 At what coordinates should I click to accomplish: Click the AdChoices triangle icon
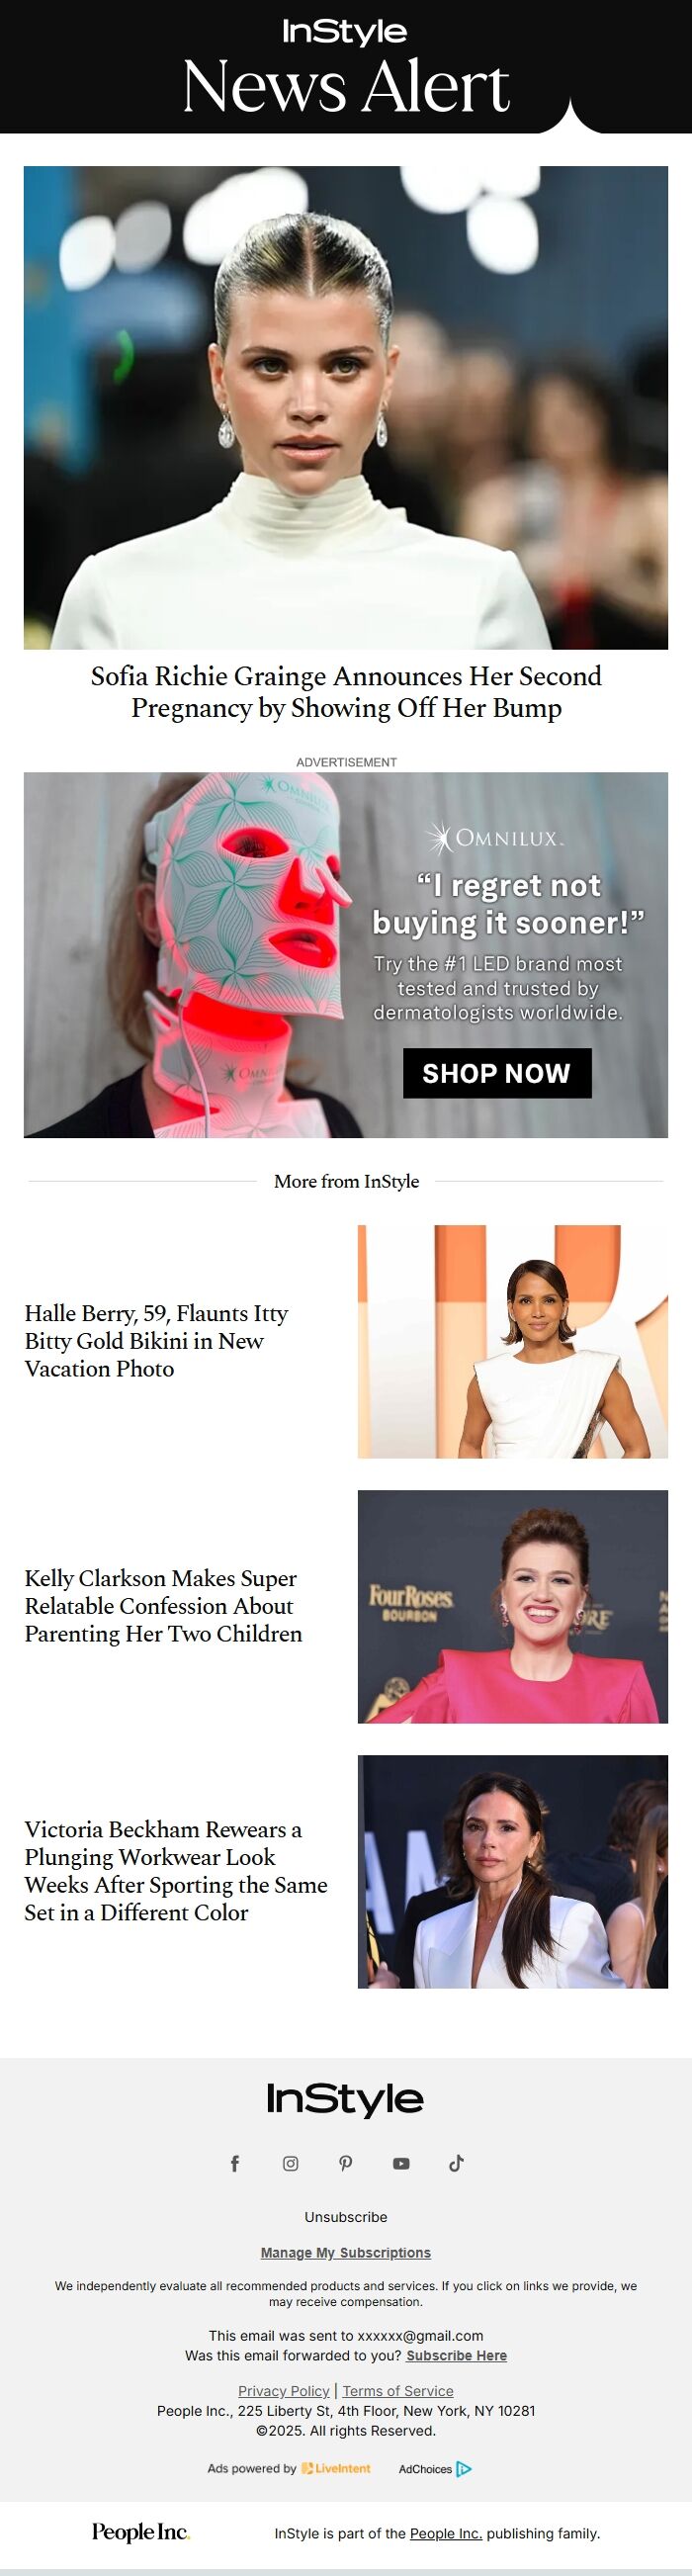pos(464,2469)
